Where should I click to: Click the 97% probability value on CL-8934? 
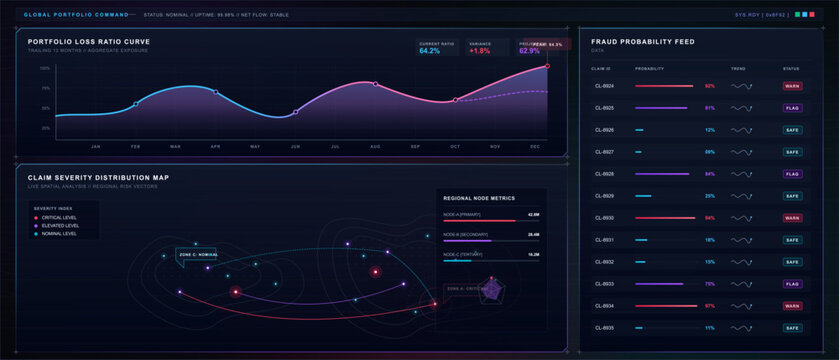[x=710, y=306]
